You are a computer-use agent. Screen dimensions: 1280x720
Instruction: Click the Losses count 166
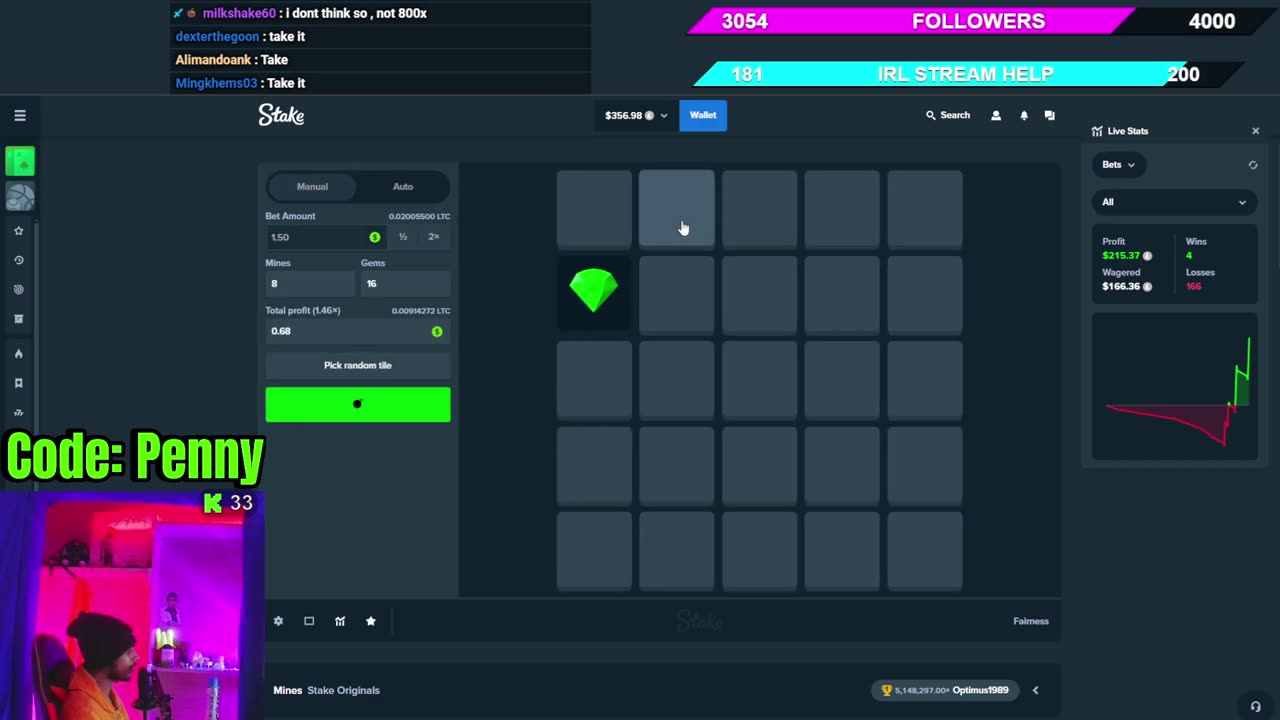[1193, 287]
